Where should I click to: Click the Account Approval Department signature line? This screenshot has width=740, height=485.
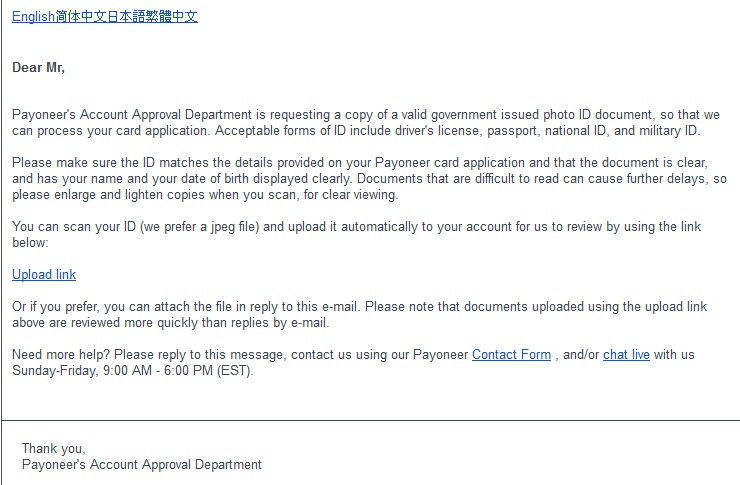(142, 465)
